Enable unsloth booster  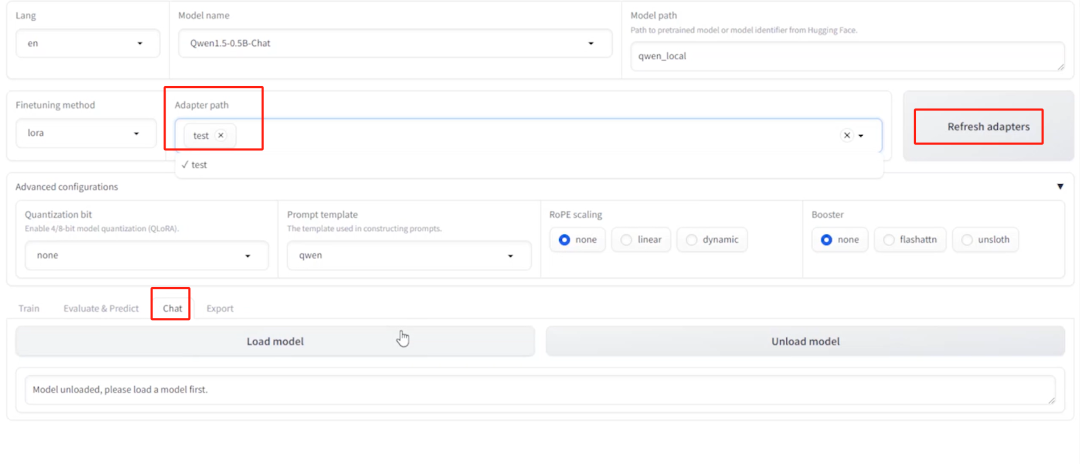pyautogui.click(x=985, y=240)
